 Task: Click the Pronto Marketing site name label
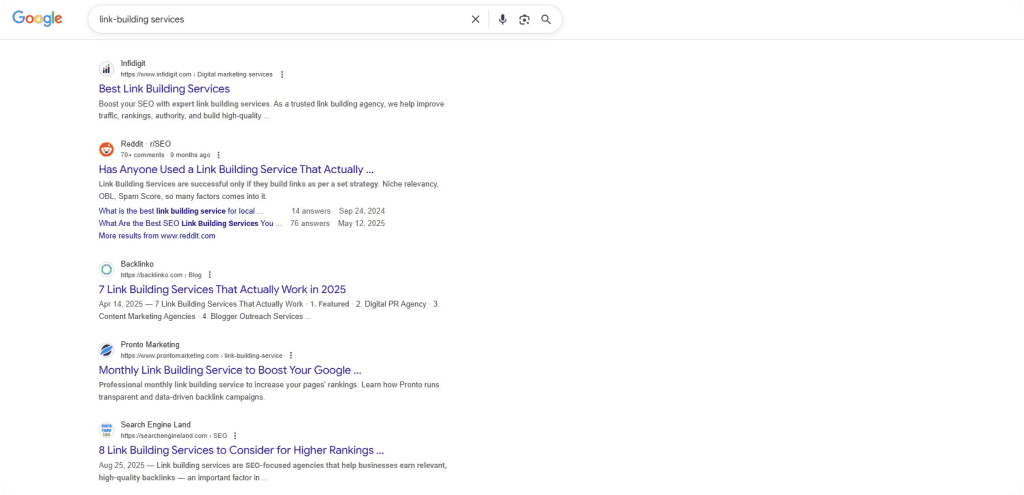[150, 344]
